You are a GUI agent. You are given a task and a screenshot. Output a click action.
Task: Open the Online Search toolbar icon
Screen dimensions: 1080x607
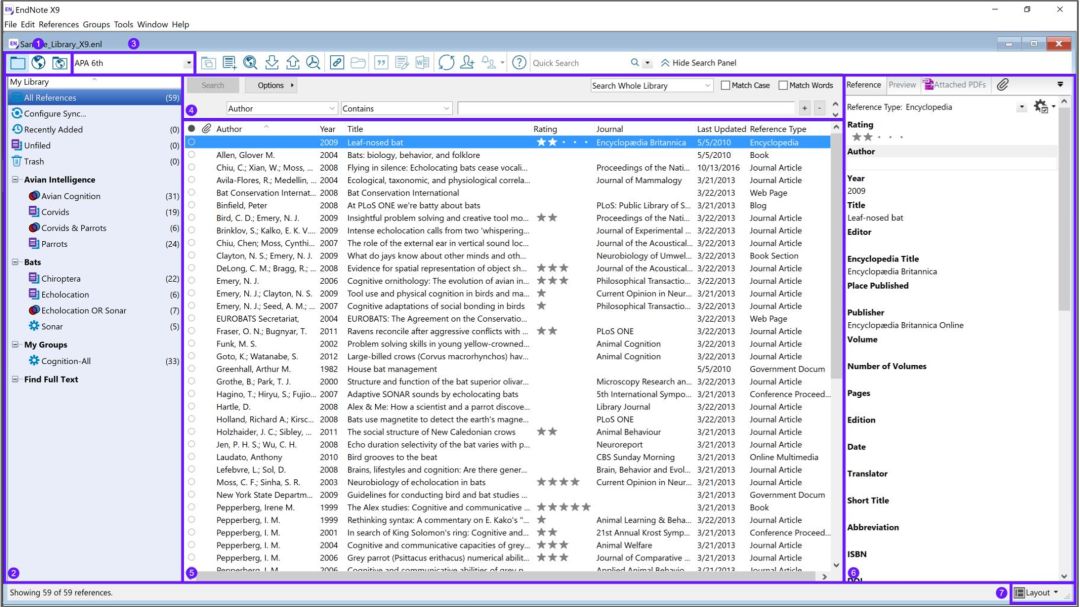click(251, 63)
